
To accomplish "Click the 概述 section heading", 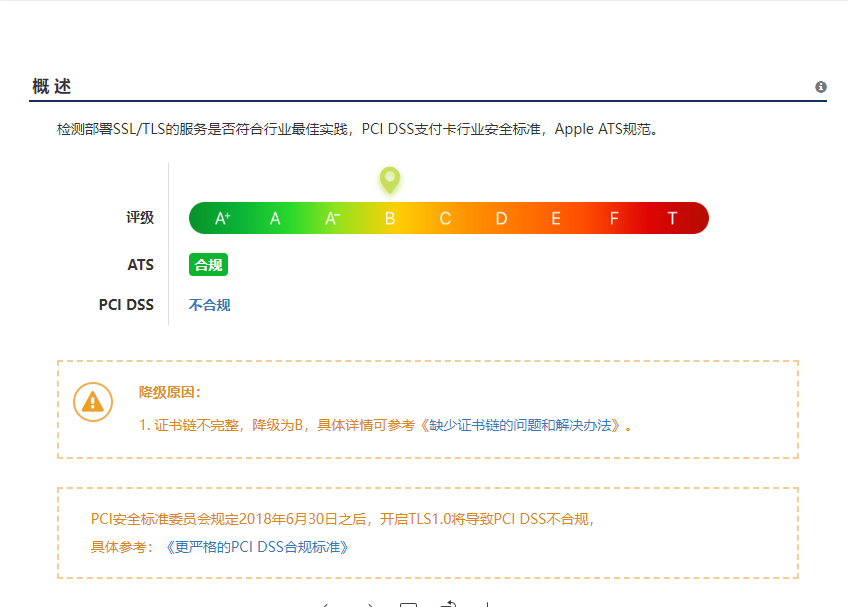I will pos(52,87).
